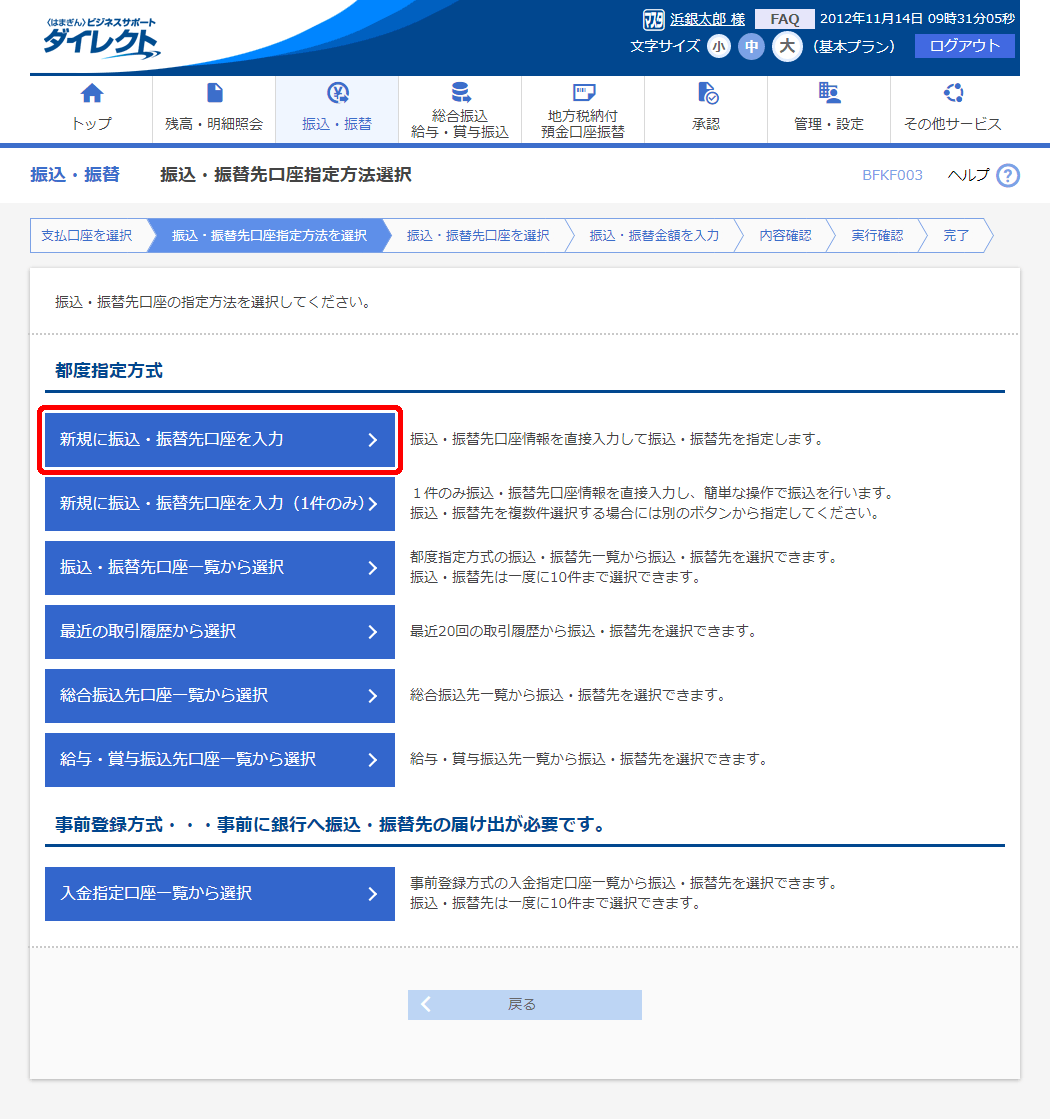Open 承認 approval icon

pos(706,94)
